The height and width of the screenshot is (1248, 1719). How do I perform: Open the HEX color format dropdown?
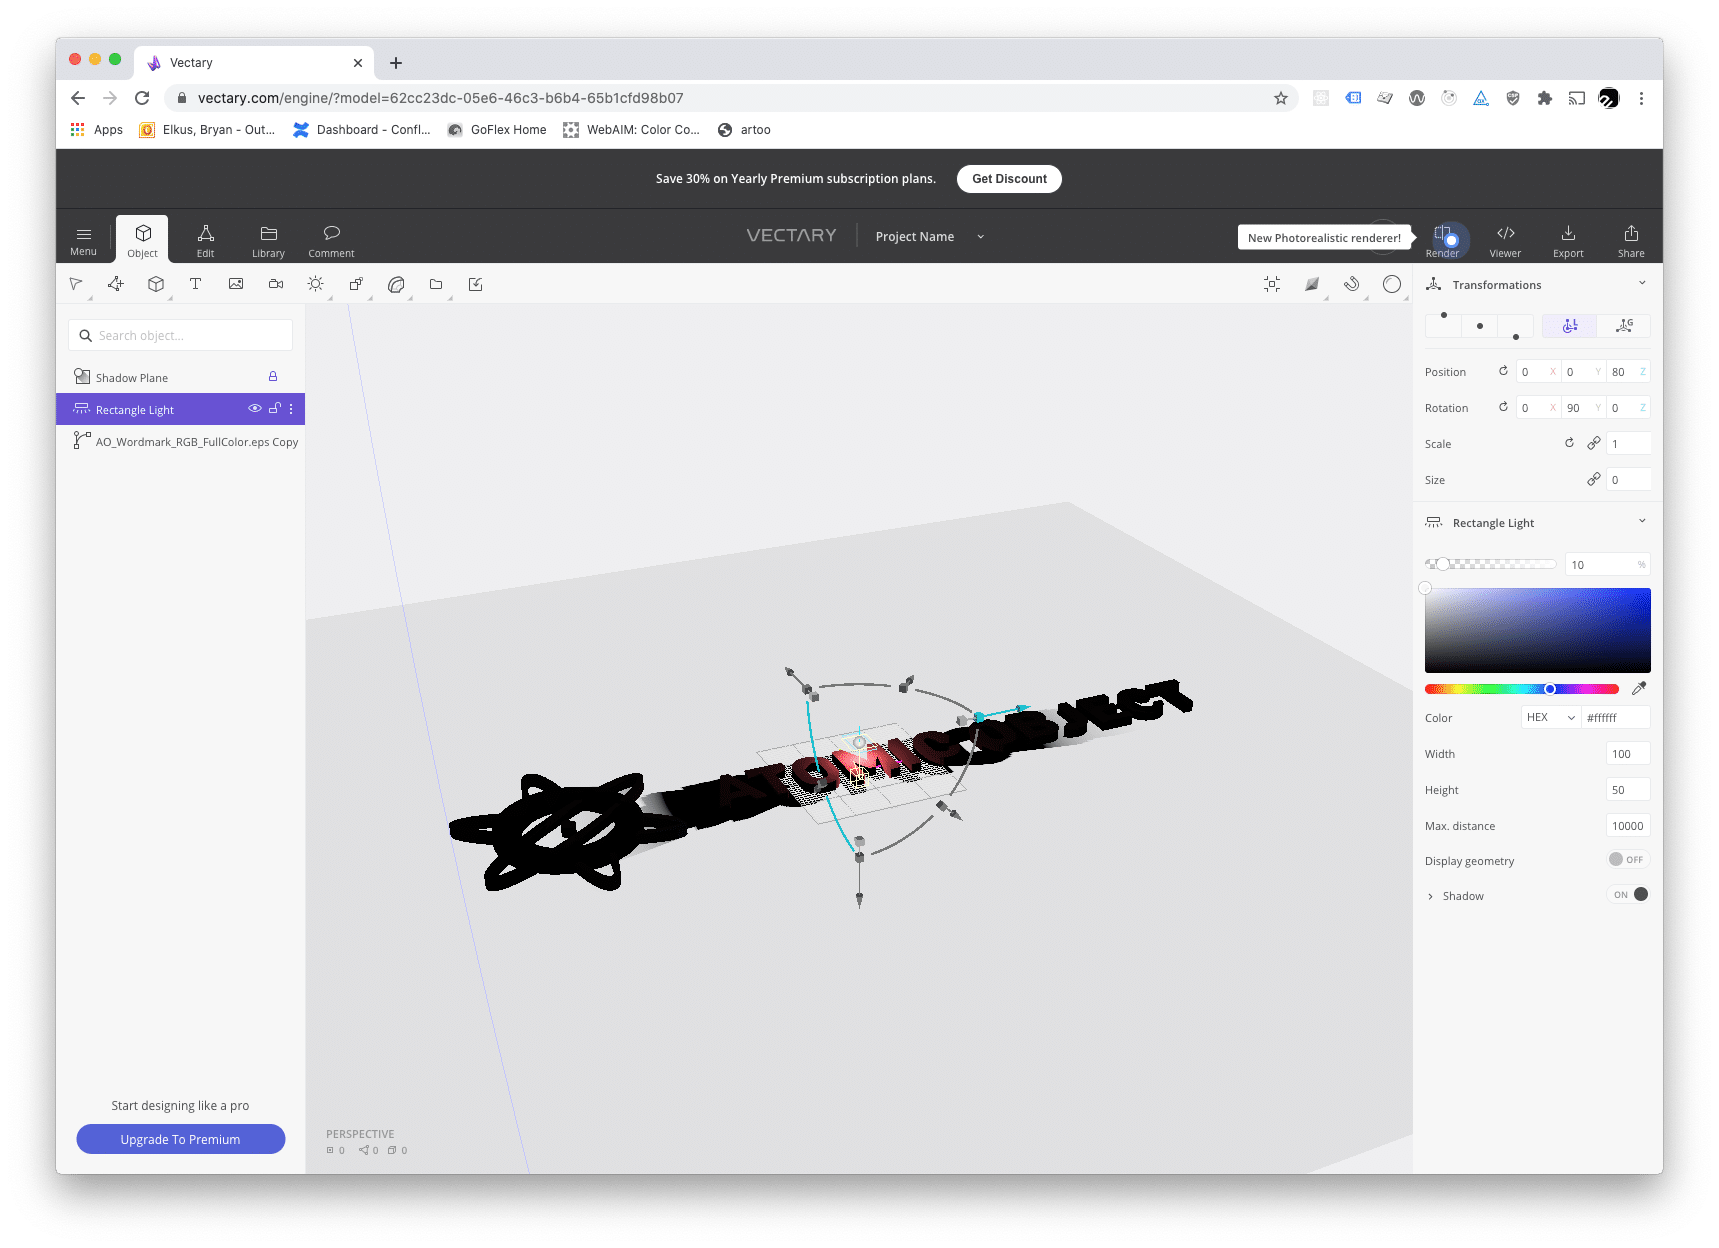point(1549,717)
